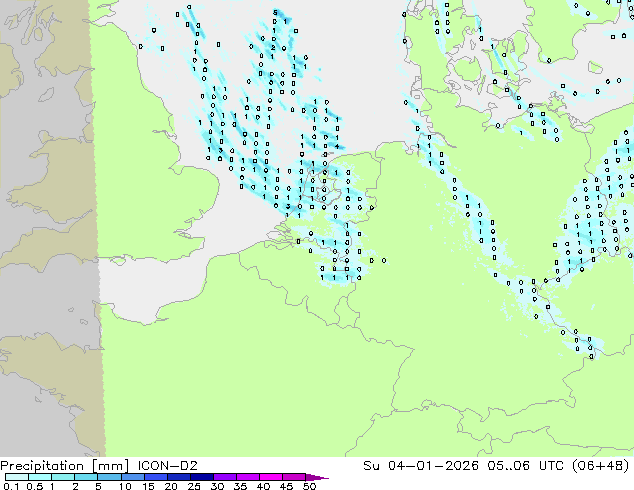This screenshot has width=634, height=490.
Task: Select the 20–25 mm legend swatch
Action: (178, 477)
